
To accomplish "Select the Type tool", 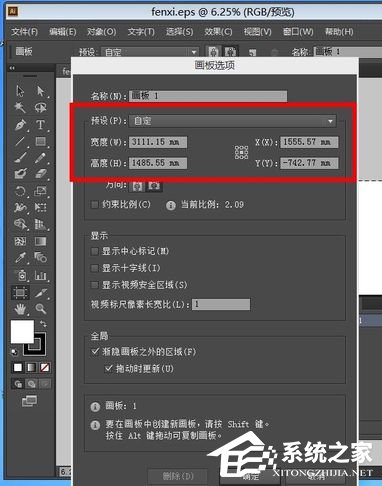I will tap(41, 125).
